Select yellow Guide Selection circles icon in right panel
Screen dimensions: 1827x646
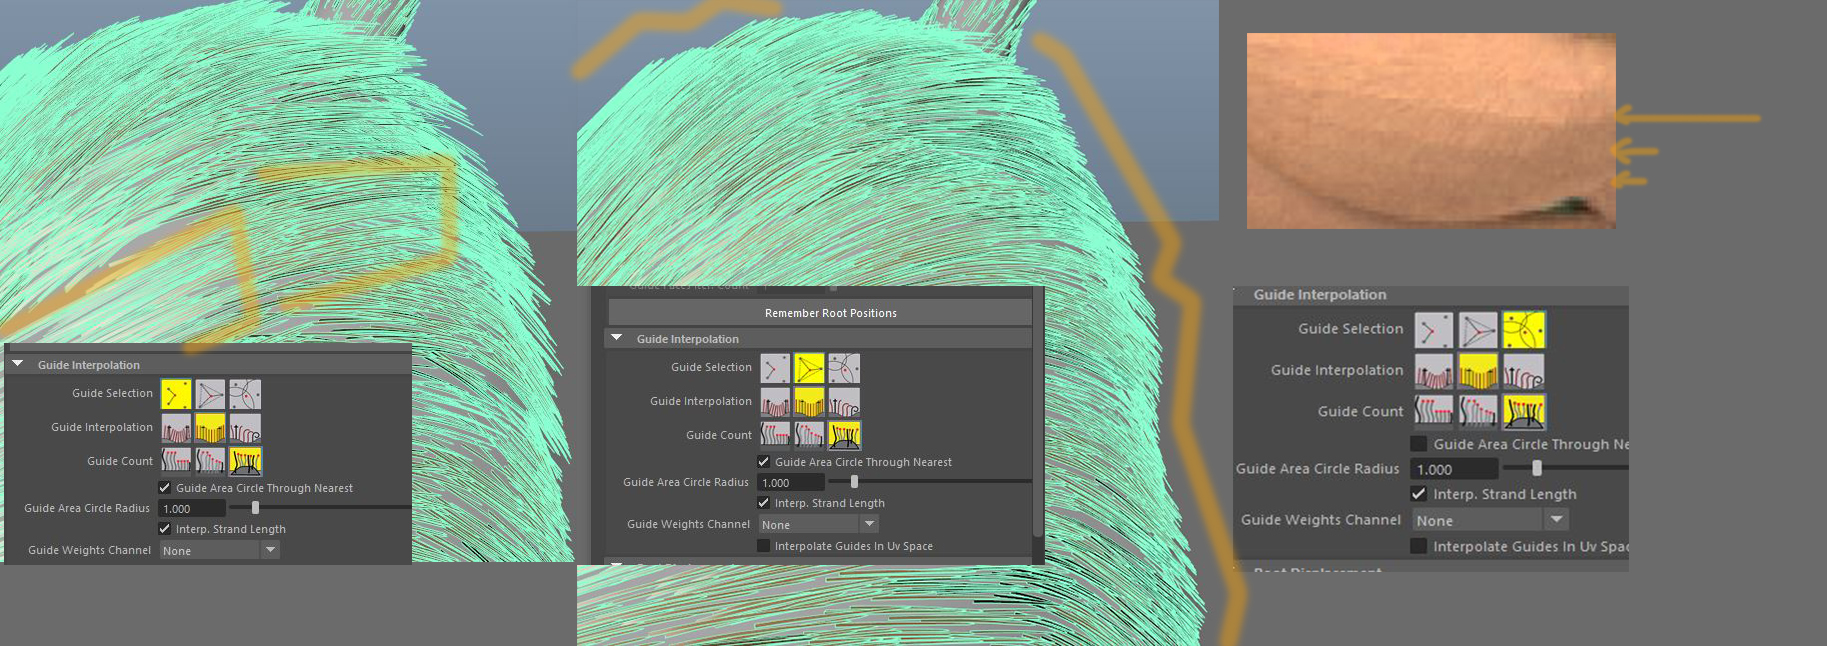pyautogui.click(x=1523, y=330)
